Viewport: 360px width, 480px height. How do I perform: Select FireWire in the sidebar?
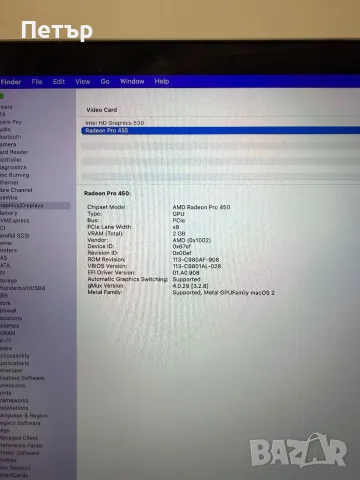click(9, 198)
